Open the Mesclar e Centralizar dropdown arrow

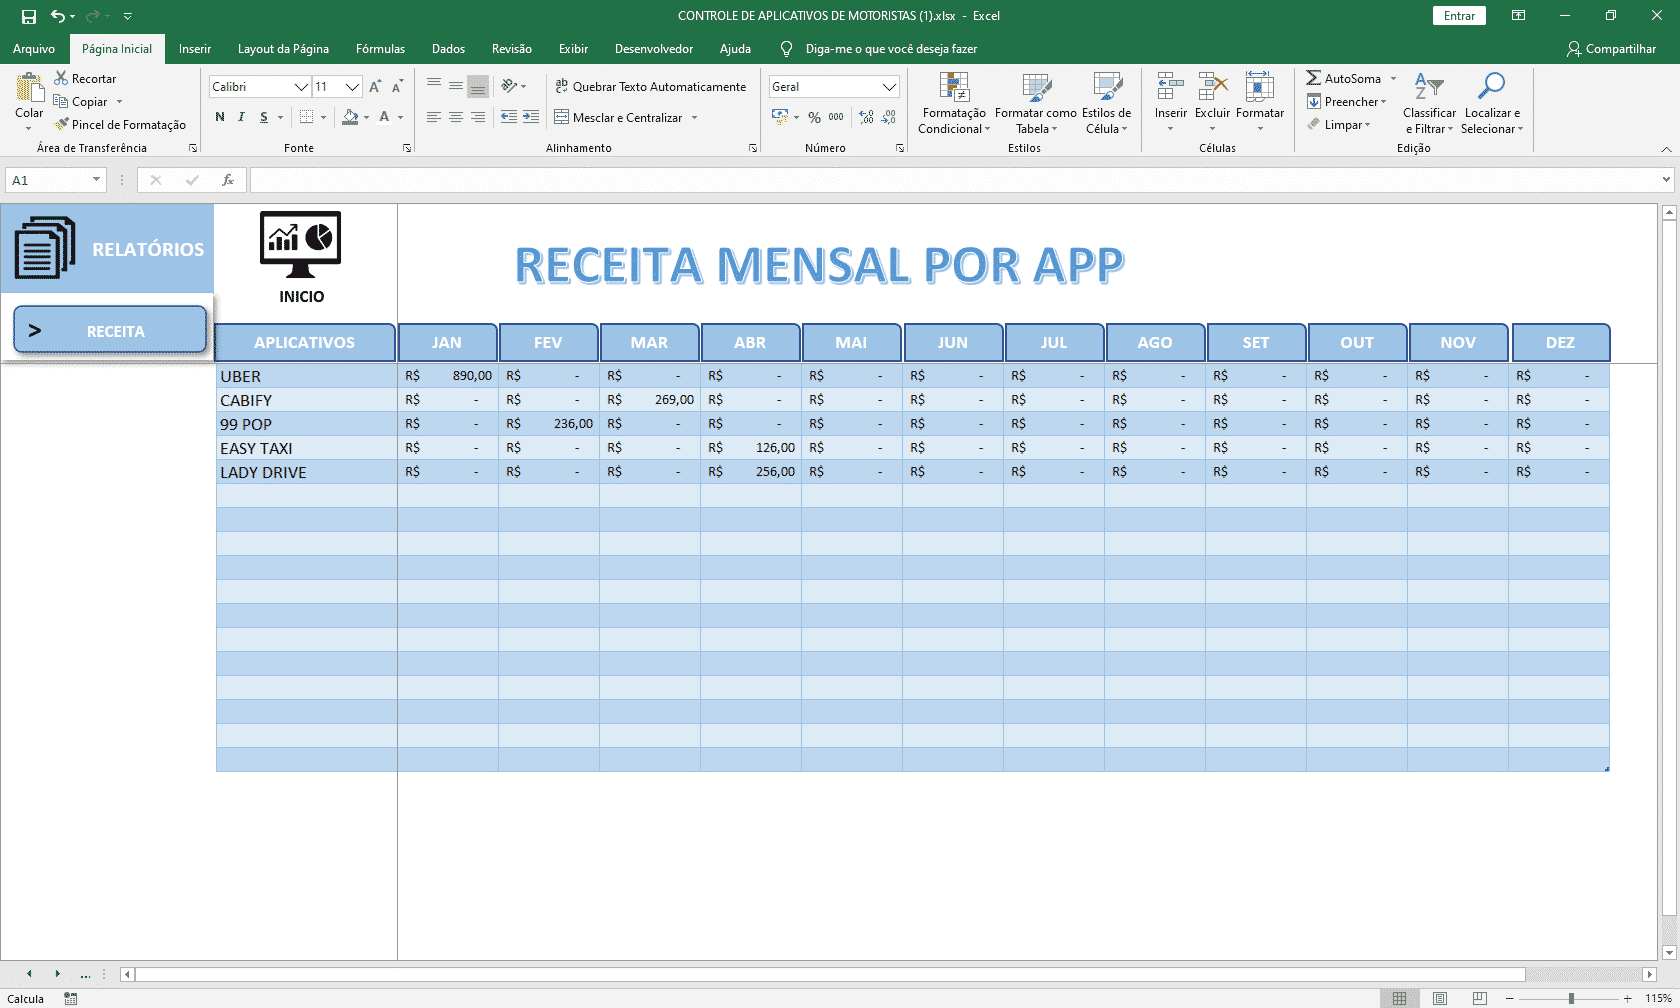click(694, 117)
